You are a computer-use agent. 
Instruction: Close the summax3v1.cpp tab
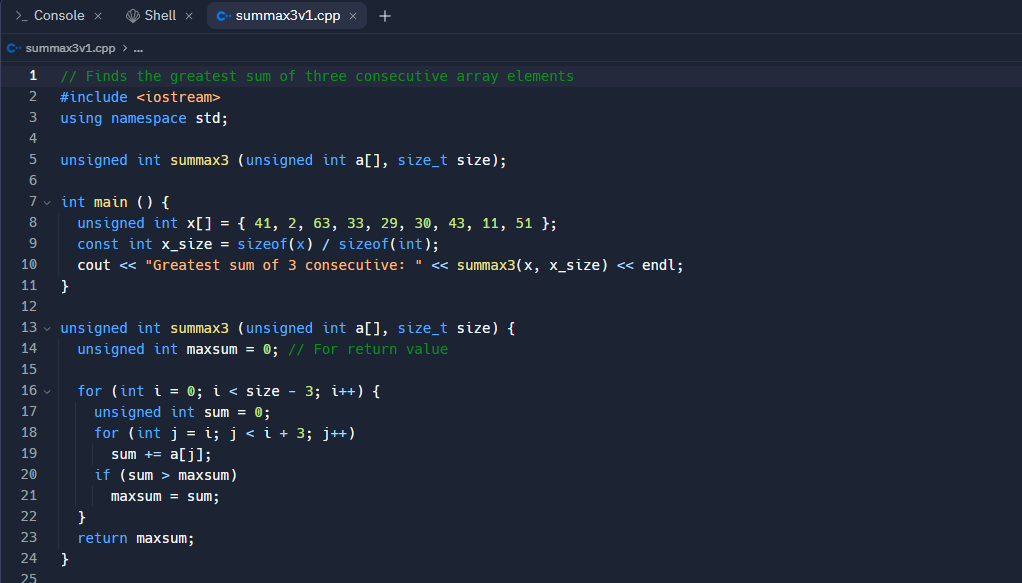point(355,16)
